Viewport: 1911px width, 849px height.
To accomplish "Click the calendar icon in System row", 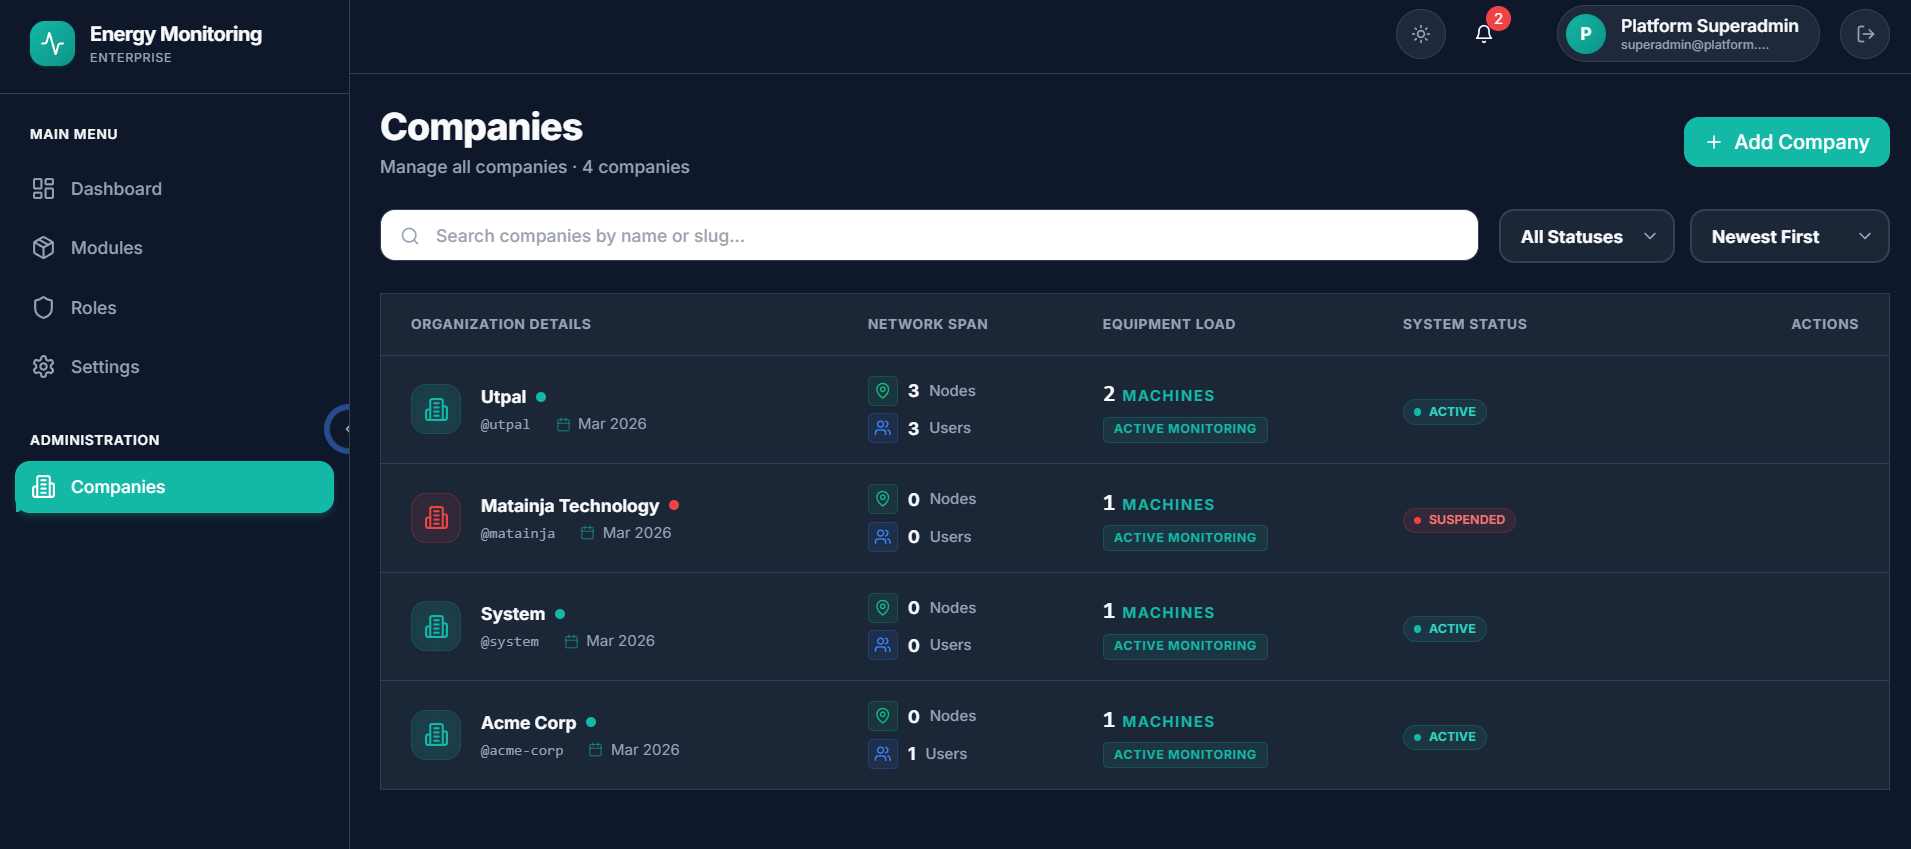I will (571, 642).
